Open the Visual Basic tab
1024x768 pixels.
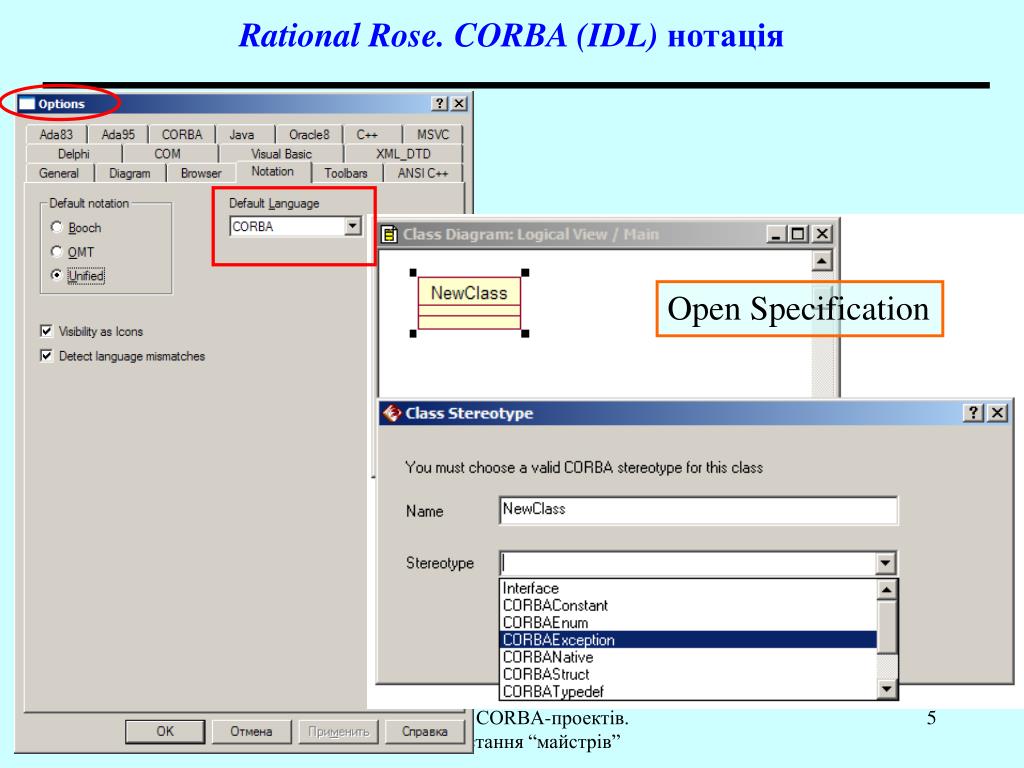click(x=281, y=154)
